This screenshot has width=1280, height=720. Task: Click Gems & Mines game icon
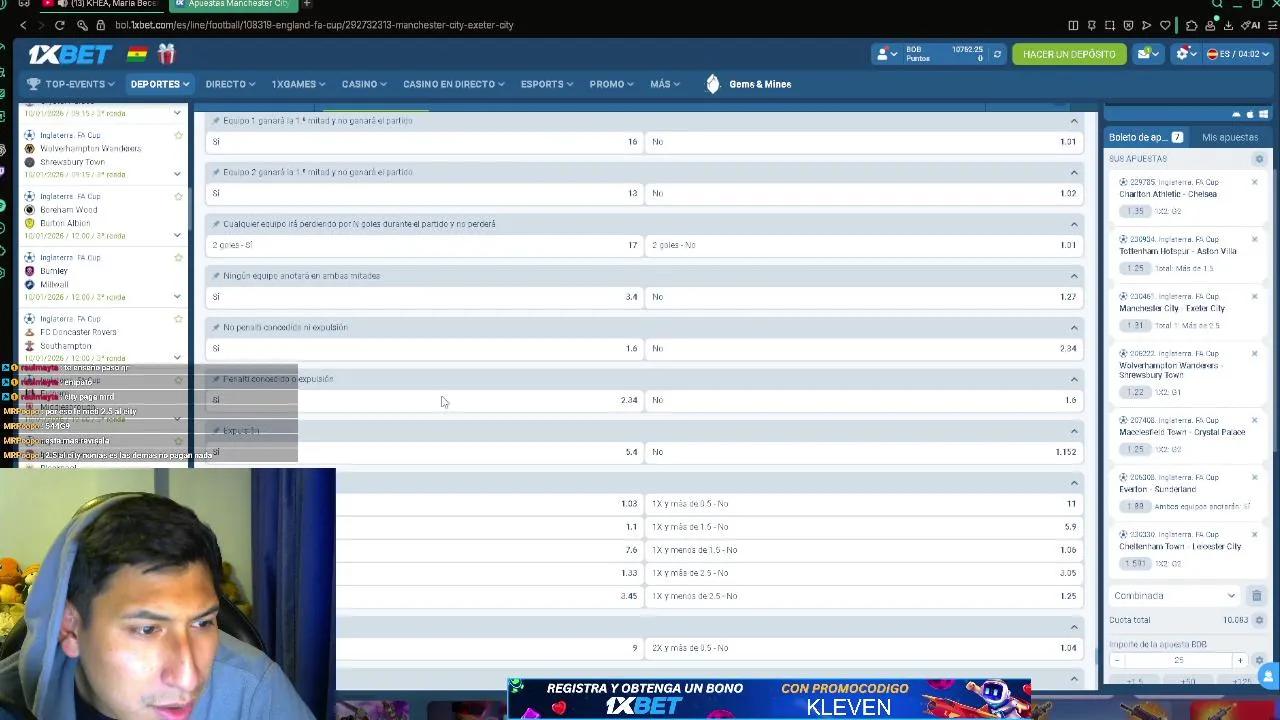(713, 84)
